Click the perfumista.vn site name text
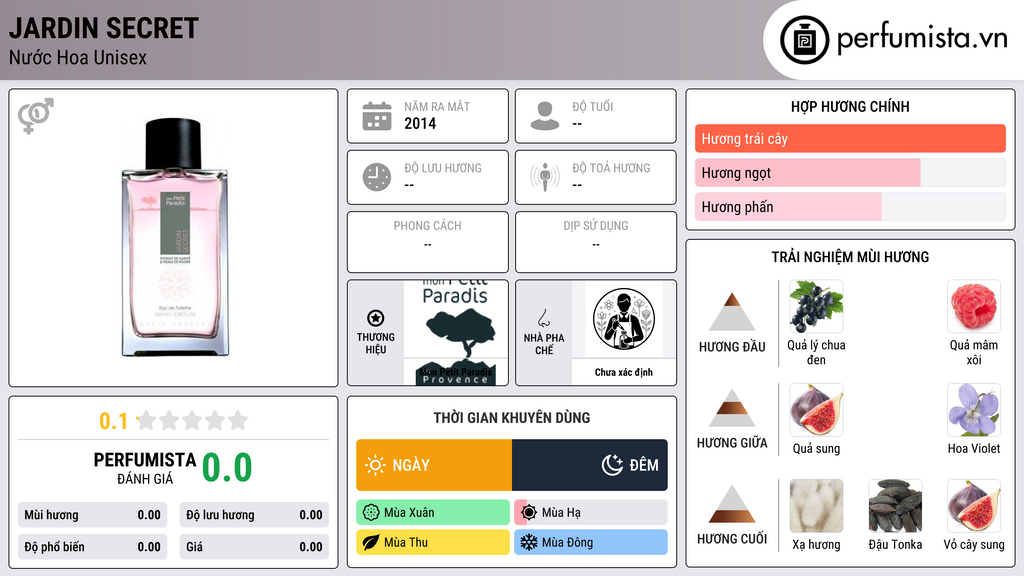The height and width of the screenshot is (576, 1024). [x=922, y=38]
